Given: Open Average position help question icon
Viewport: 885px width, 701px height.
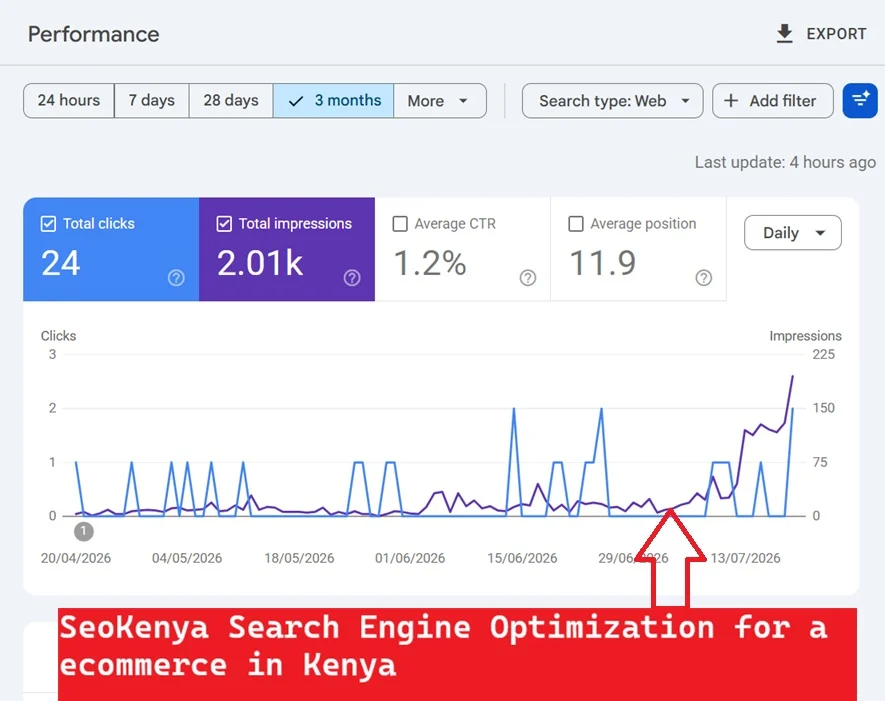Looking at the screenshot, I should [703, 278].
